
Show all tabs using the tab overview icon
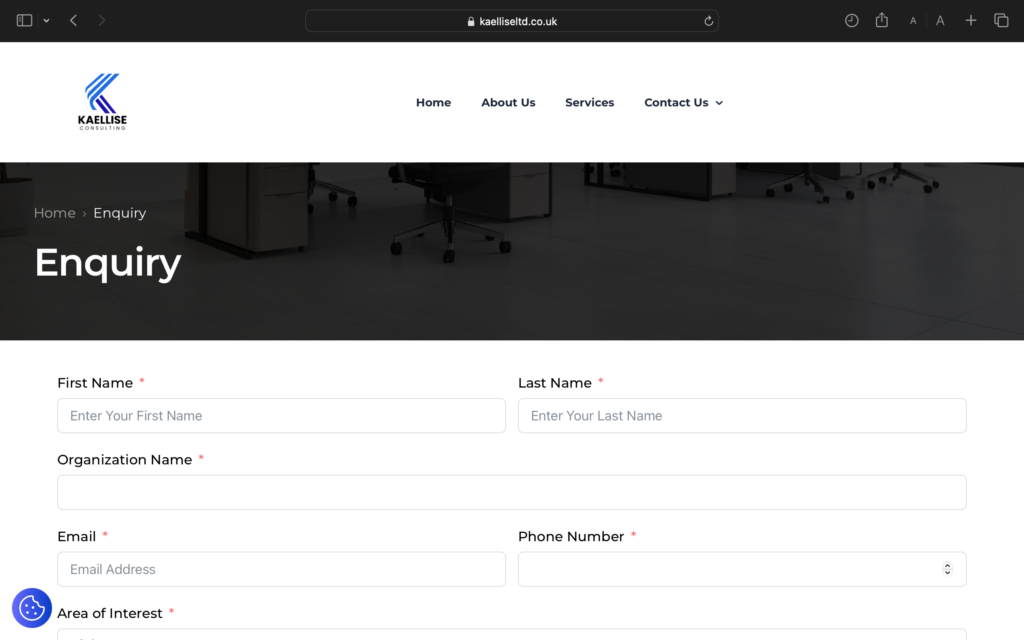pyautogui.click(x=1001, y=20)
